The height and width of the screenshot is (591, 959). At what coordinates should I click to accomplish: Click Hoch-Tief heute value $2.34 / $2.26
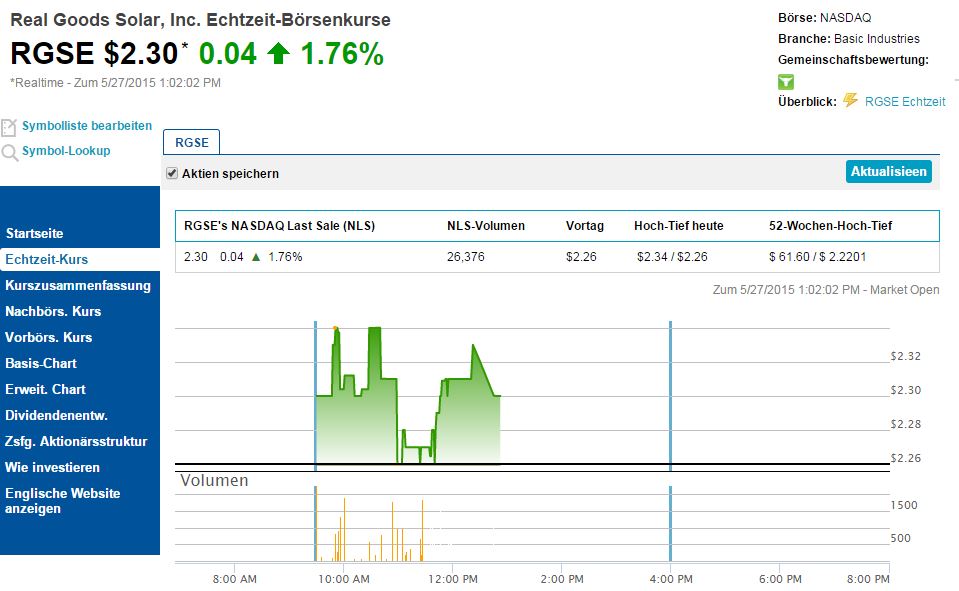672,257
